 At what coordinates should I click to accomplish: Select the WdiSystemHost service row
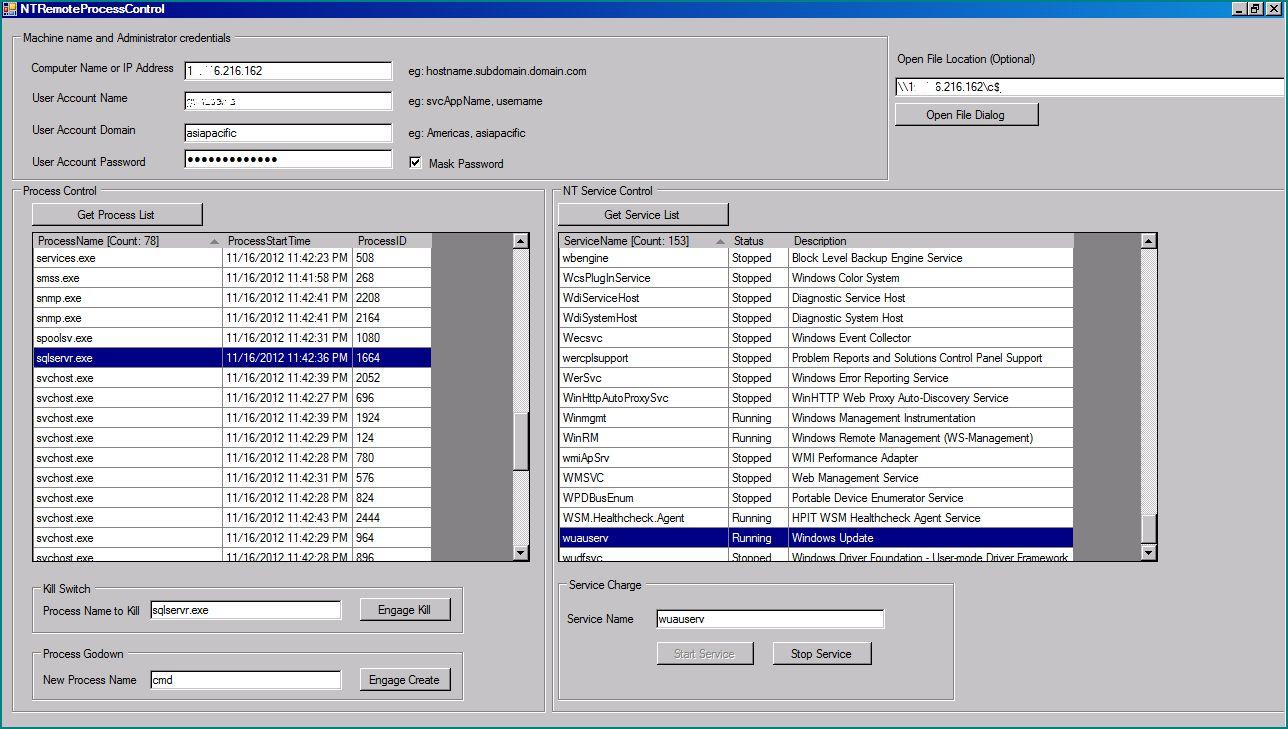tap(816, 318)
